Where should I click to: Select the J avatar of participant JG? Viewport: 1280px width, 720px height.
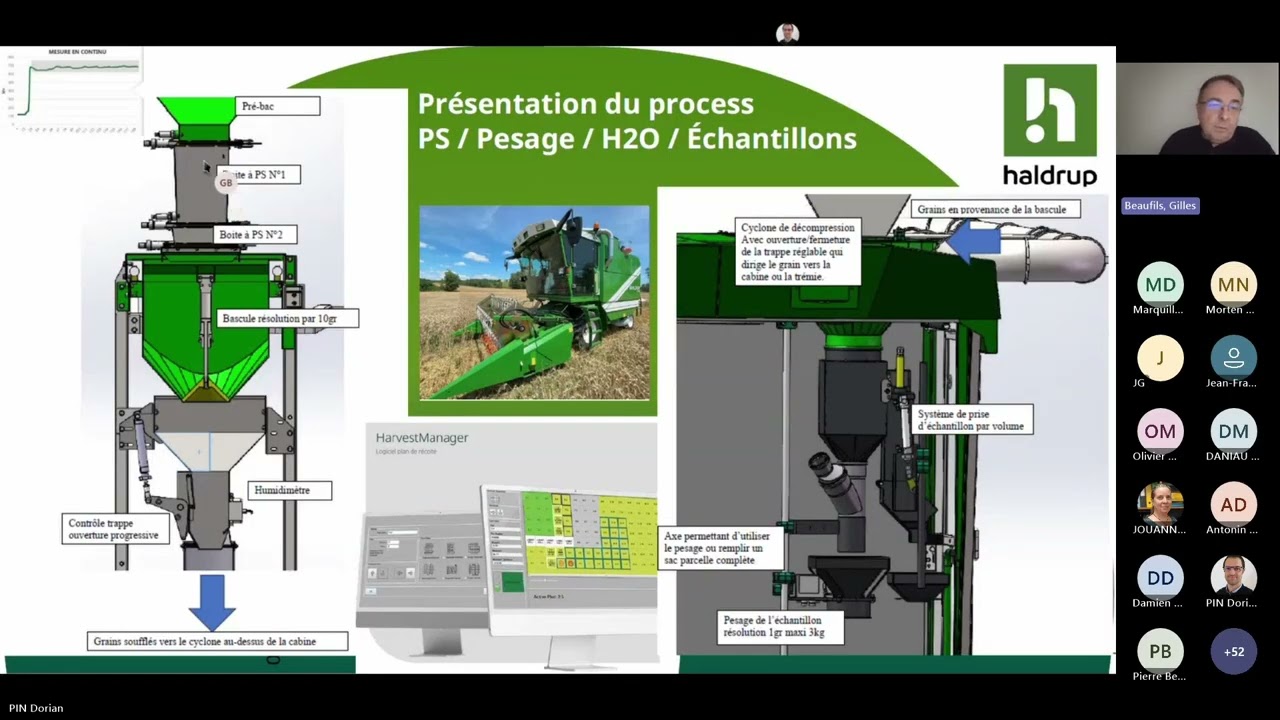click(1160, 358)
